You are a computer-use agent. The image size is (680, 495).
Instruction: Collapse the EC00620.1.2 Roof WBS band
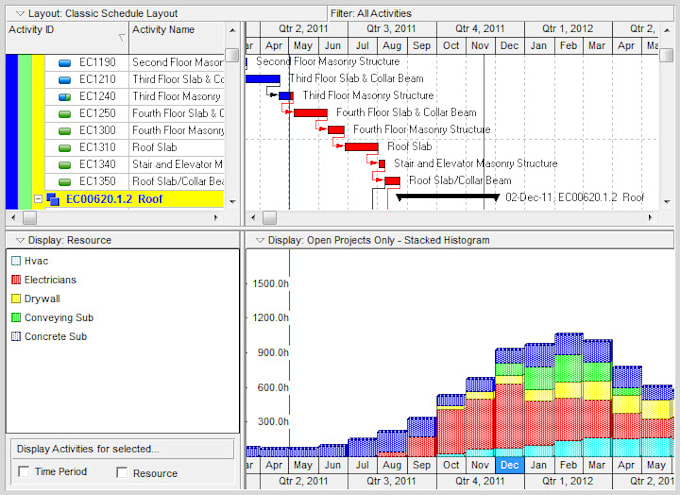(38, 199)
